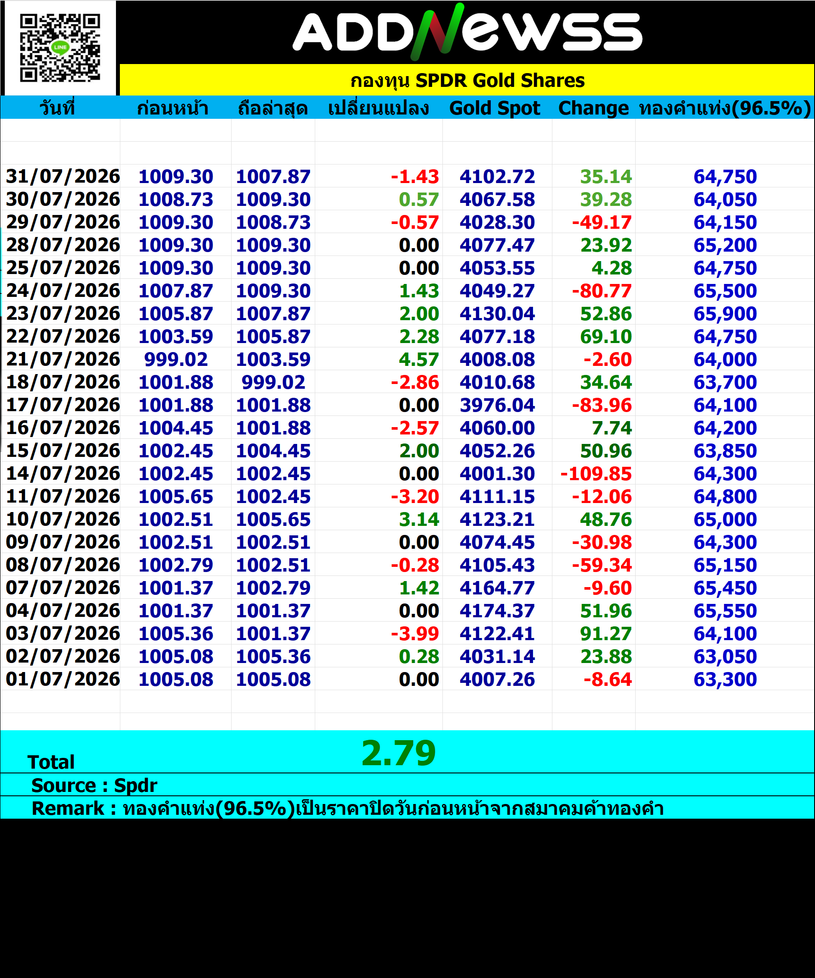Select gold bar price 65,900

point(725,314)
